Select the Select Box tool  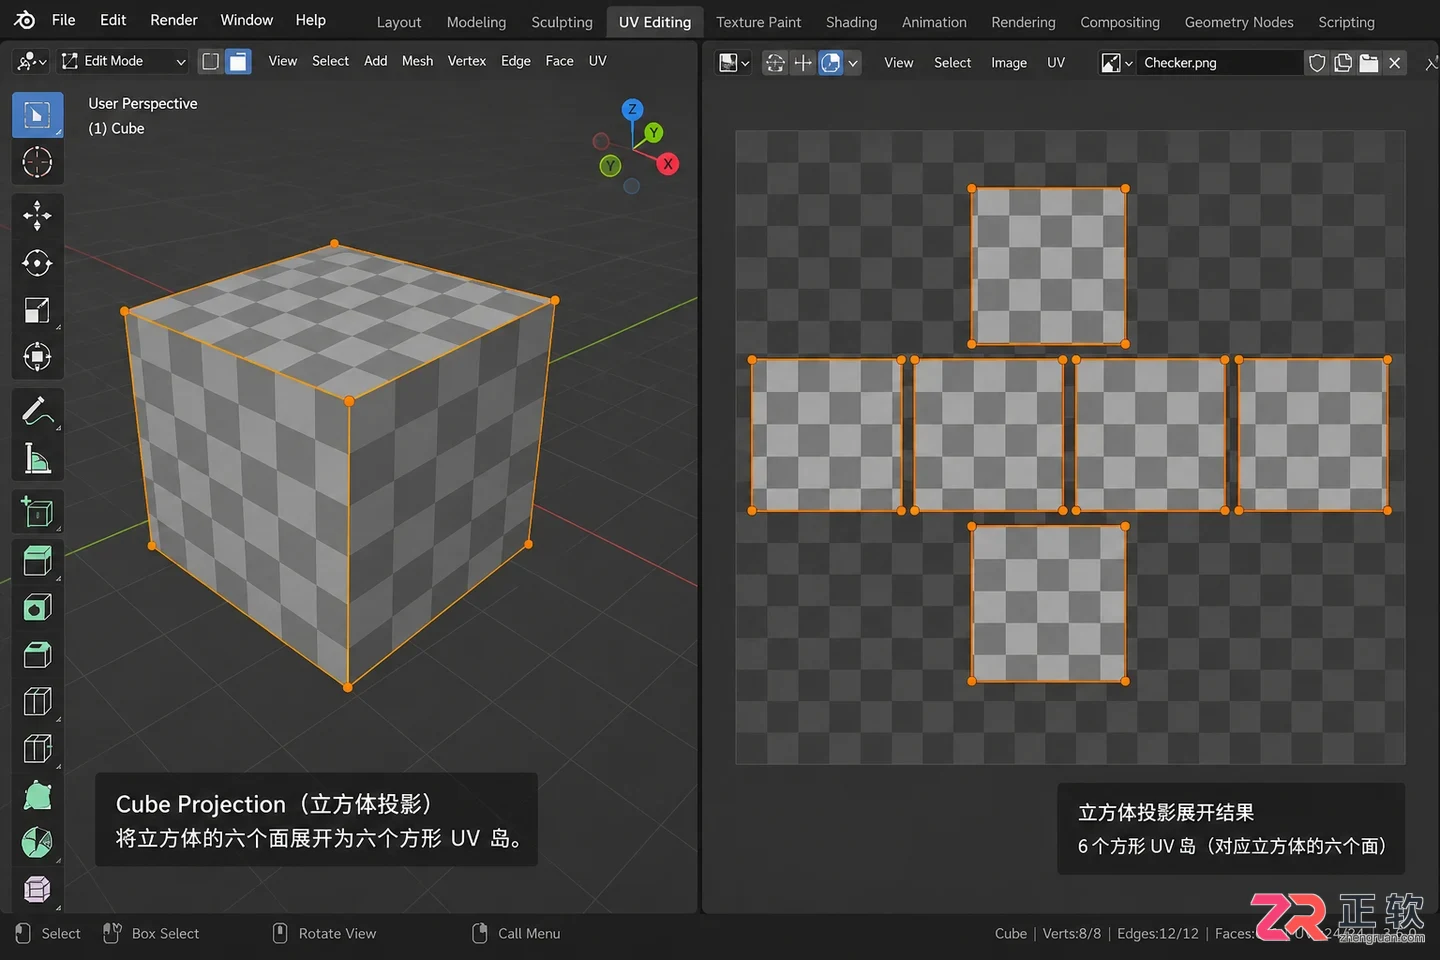(x=37, y=115)
